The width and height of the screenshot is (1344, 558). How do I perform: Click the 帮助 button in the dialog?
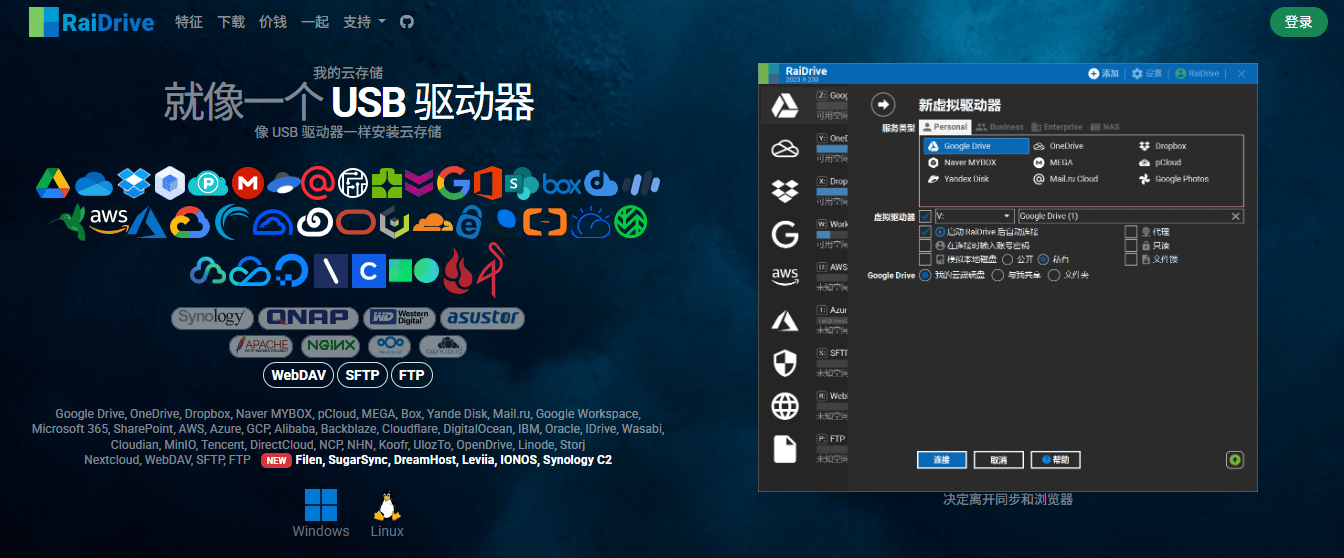pos(1056,460)
